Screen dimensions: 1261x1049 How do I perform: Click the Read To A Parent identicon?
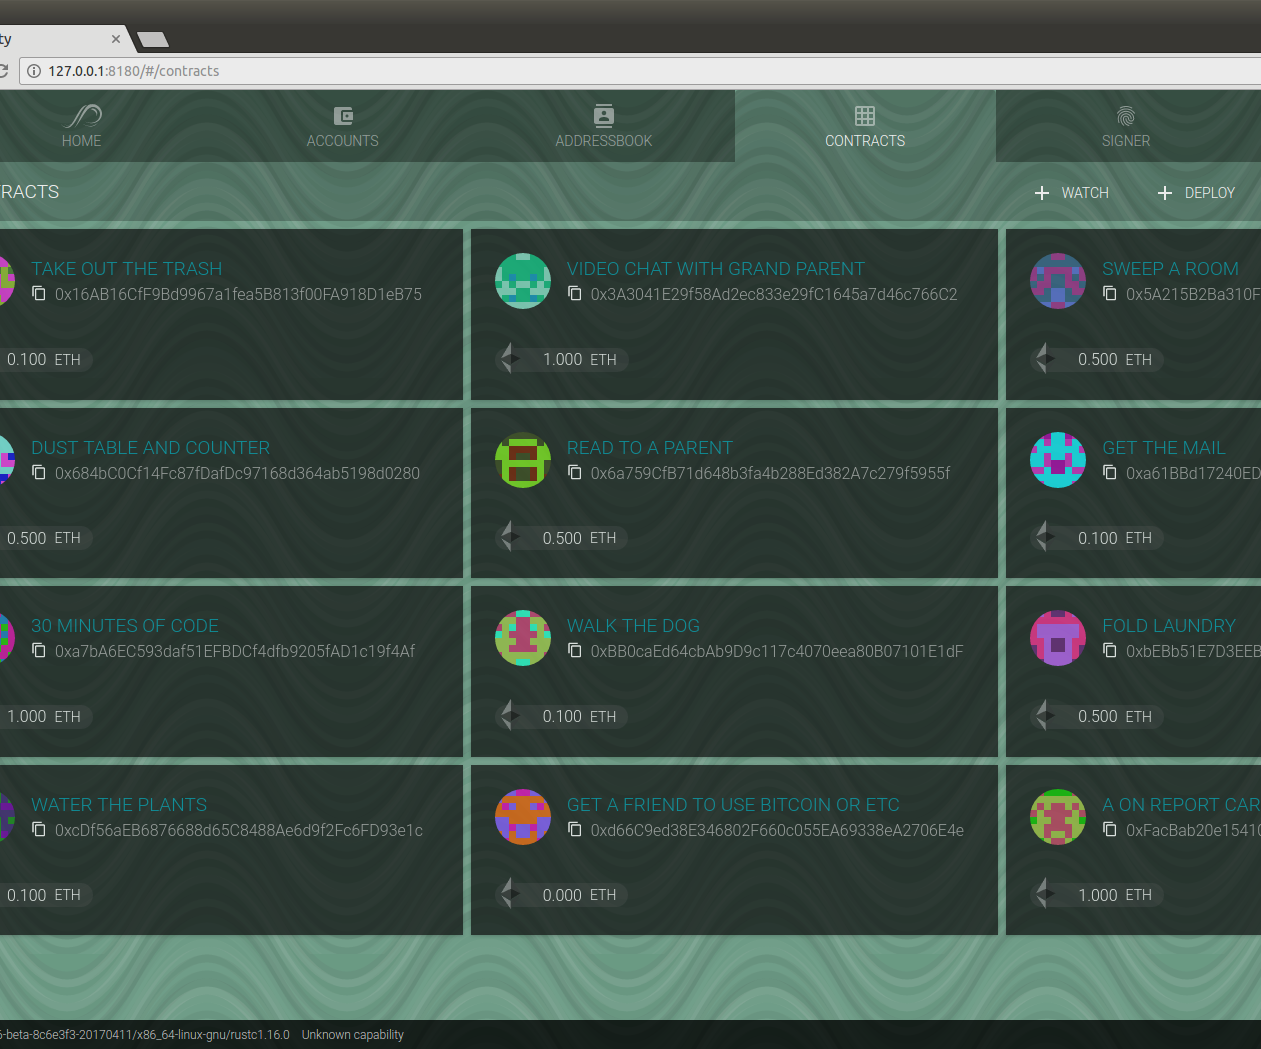click(x=523, y=460)
